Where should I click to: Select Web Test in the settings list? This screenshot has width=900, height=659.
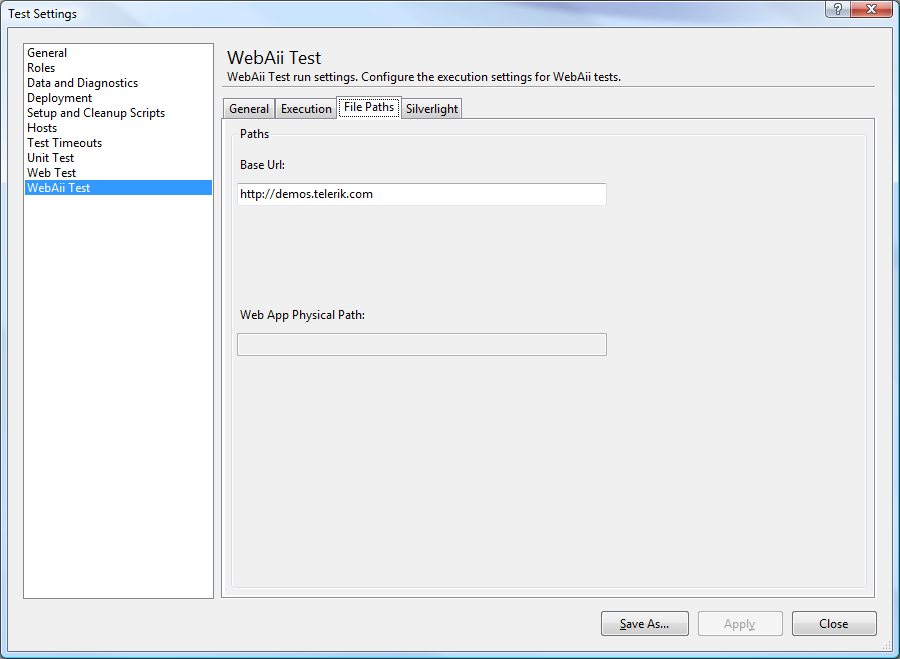[x=51, y=173]
